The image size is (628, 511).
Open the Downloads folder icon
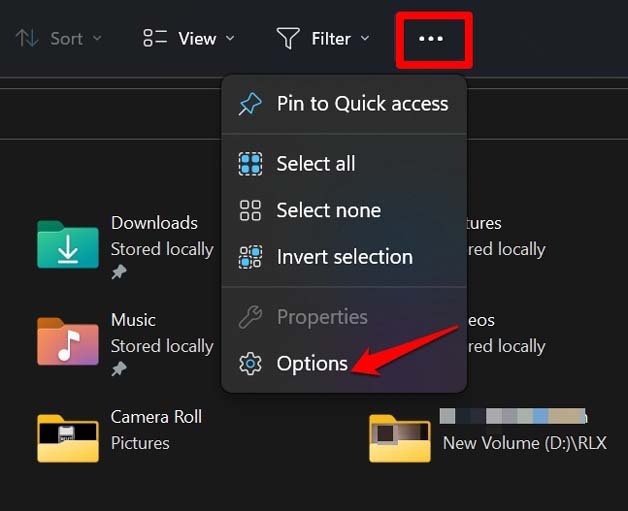click(68, 245)
